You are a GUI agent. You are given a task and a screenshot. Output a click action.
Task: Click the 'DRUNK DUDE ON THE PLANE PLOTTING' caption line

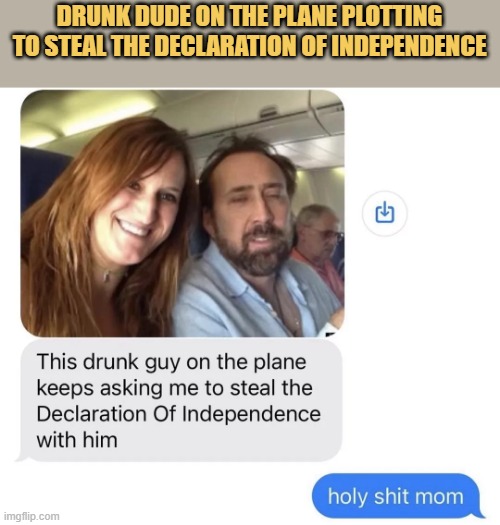pyautogui.click(x=249, y=16)
